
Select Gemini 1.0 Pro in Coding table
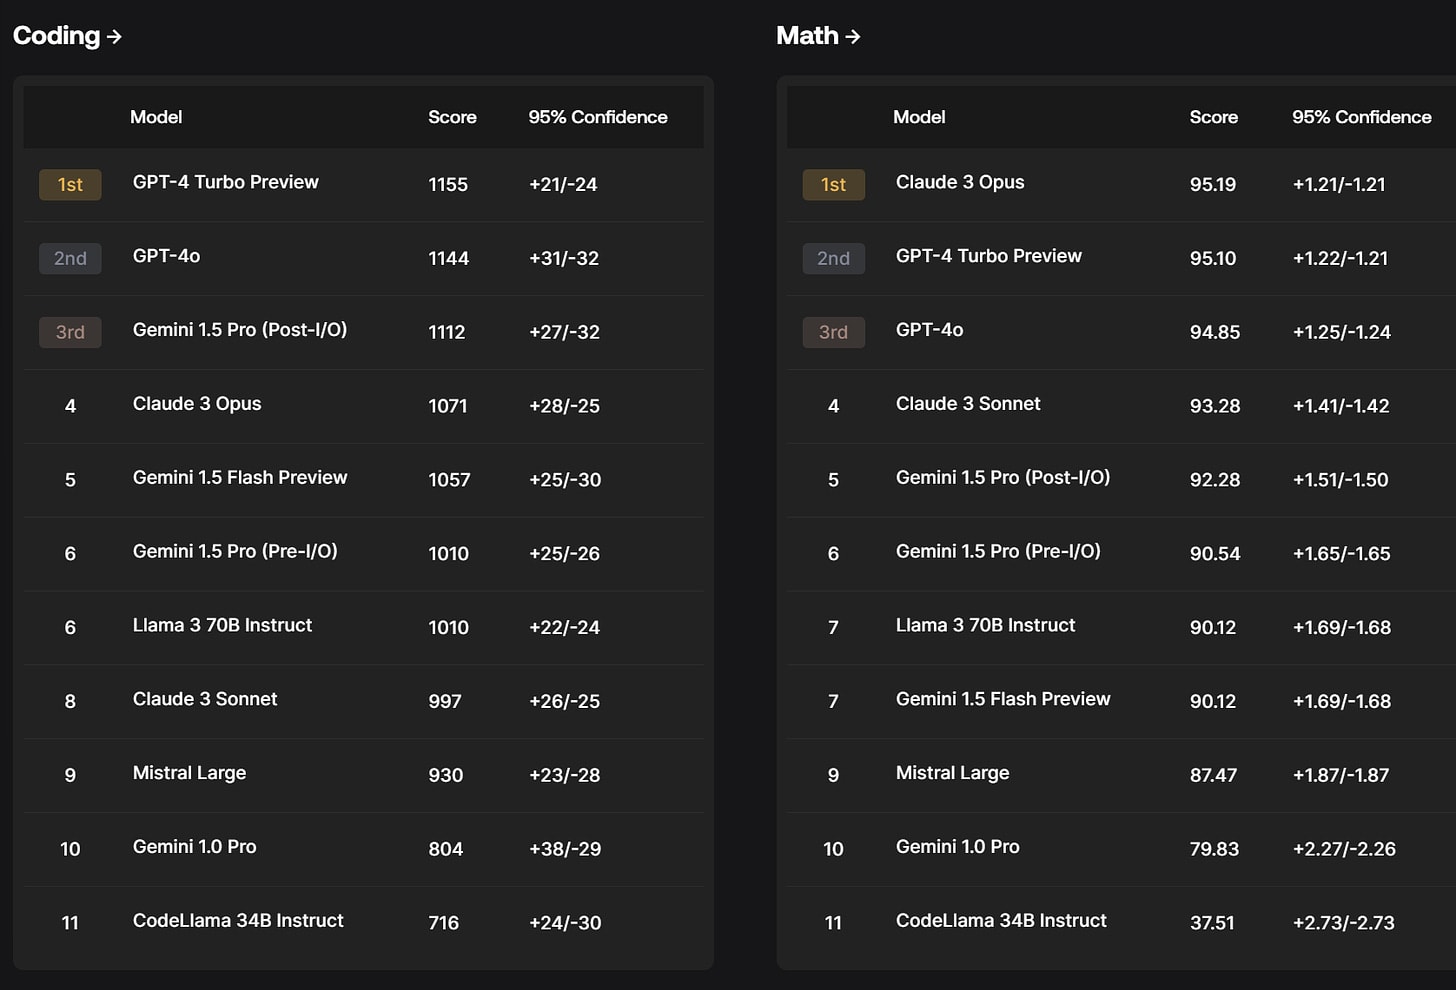coord(194,847)
